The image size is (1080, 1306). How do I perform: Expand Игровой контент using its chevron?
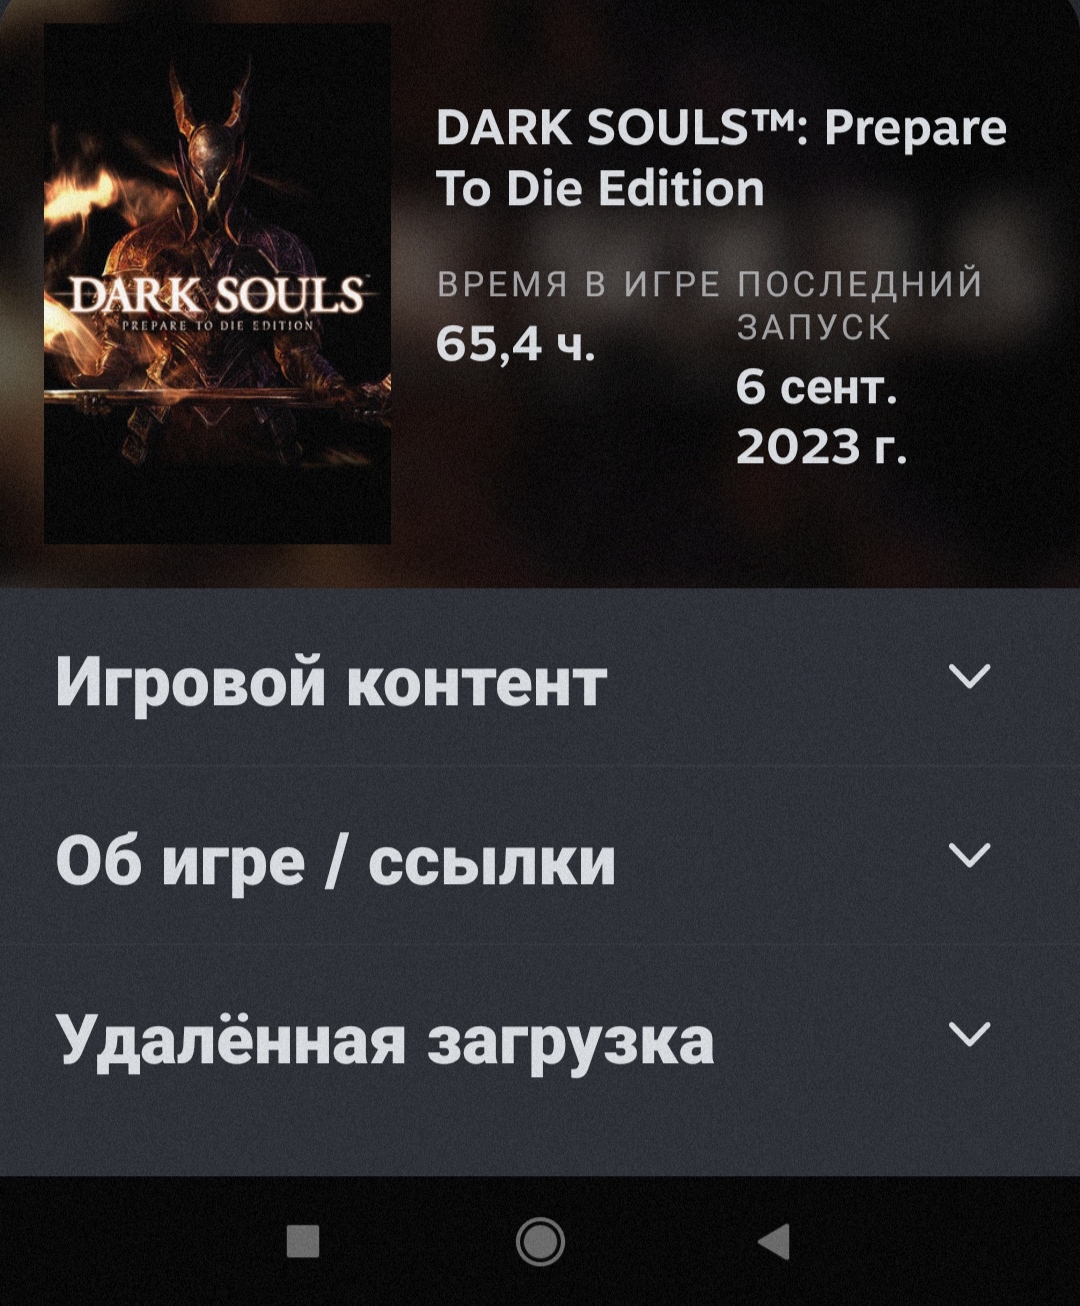coord(969,677)
